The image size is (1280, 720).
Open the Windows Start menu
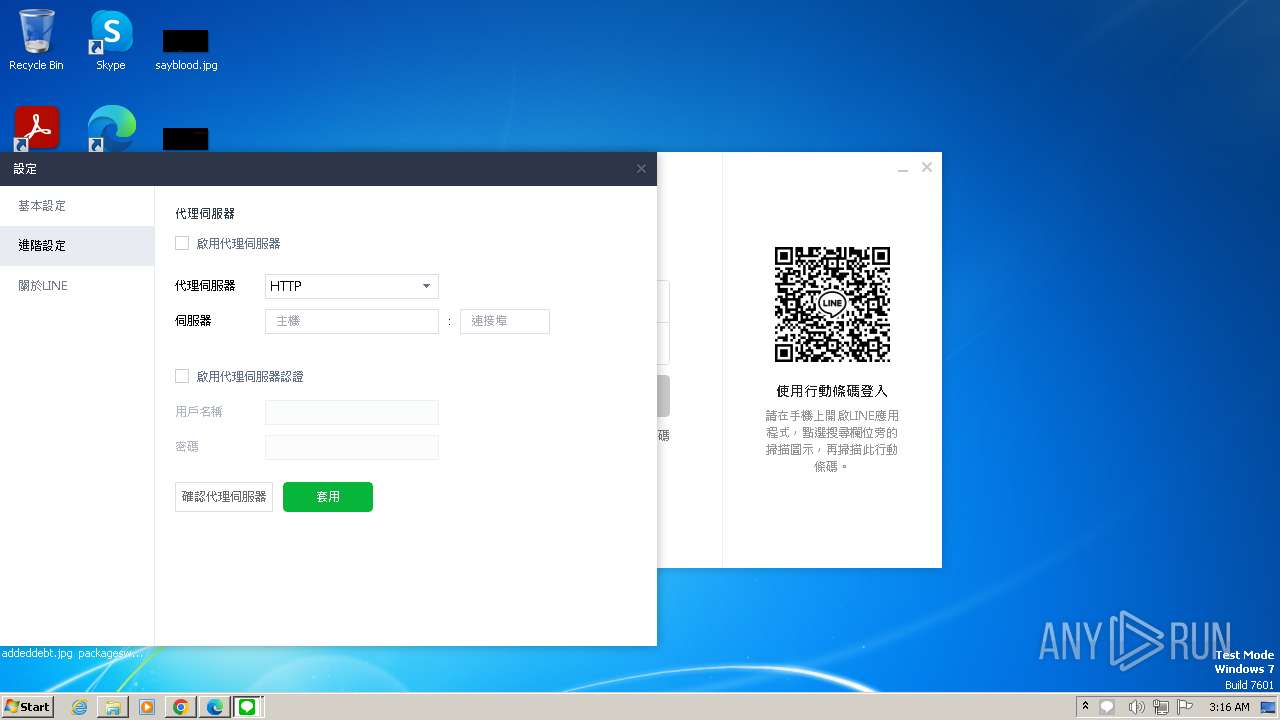pos(27,706)
